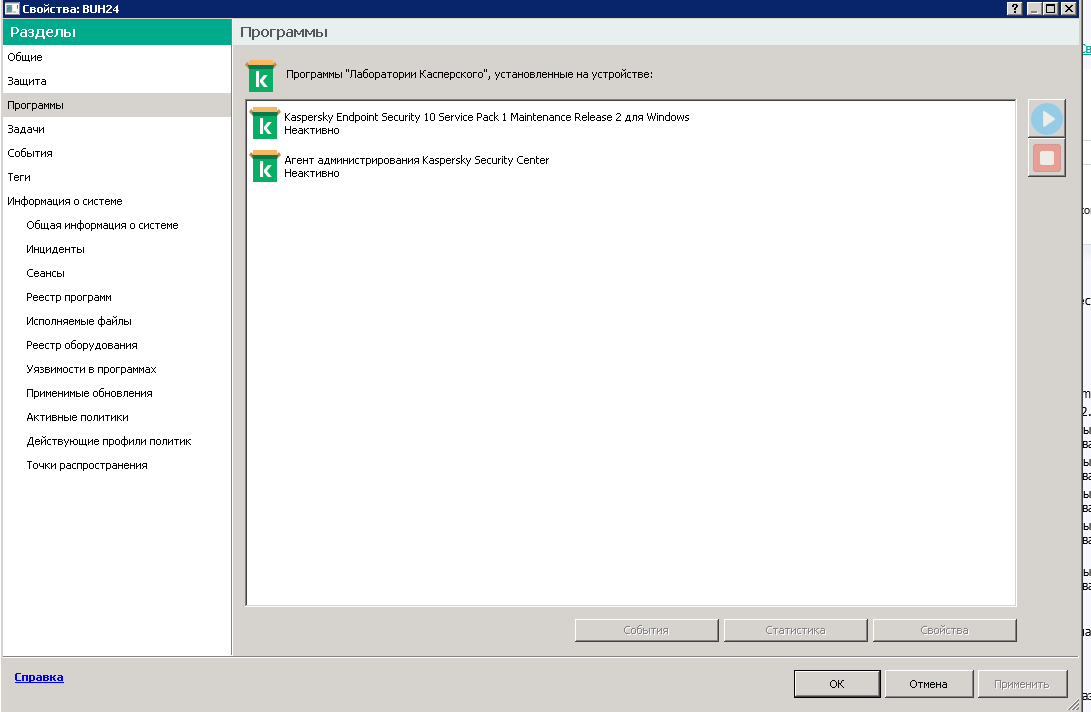Open the Защита section
This screenshot has height=712, width=1091.
(x=117, y=81)
